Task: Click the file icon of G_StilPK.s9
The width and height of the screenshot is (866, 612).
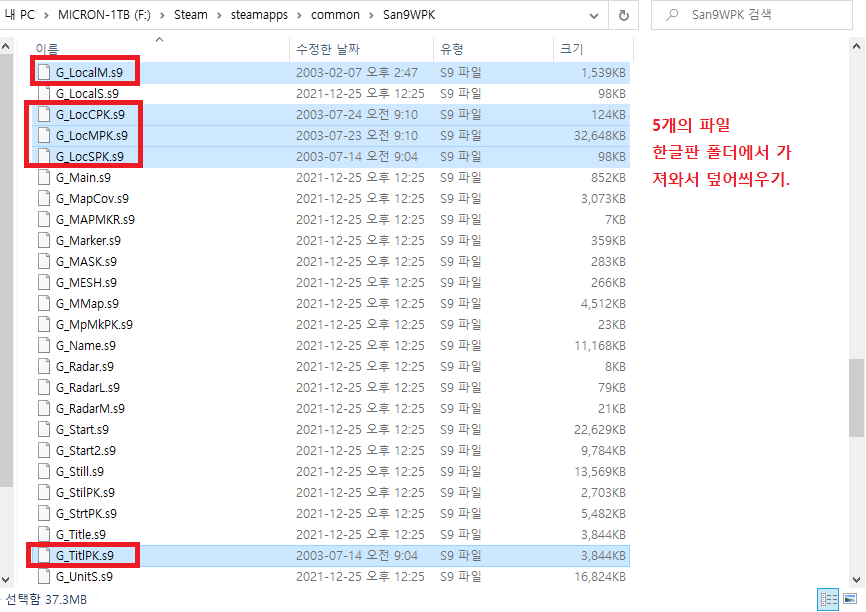Action: click(44, 492)
